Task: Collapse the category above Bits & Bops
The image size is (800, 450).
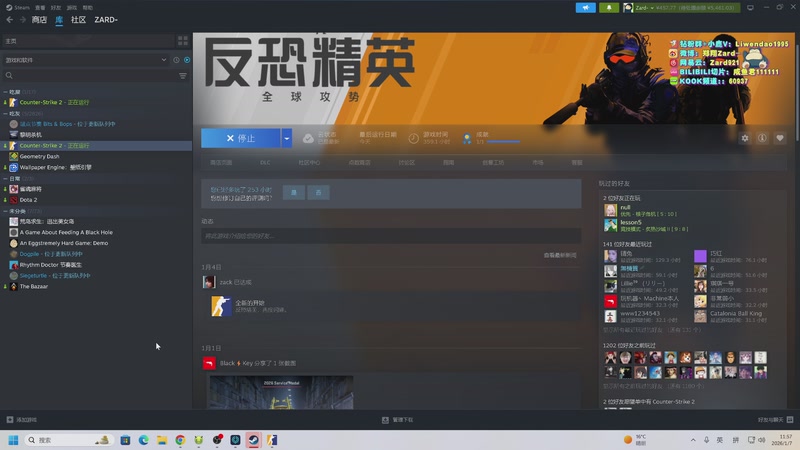Action: click(x=5, y=113)
